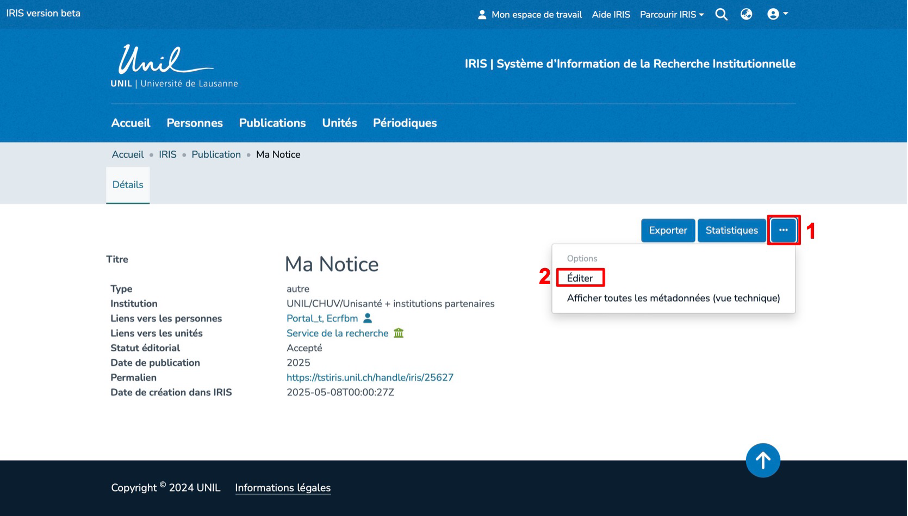Click the person icon beside Portal_t, Ecrfbm

368,318
